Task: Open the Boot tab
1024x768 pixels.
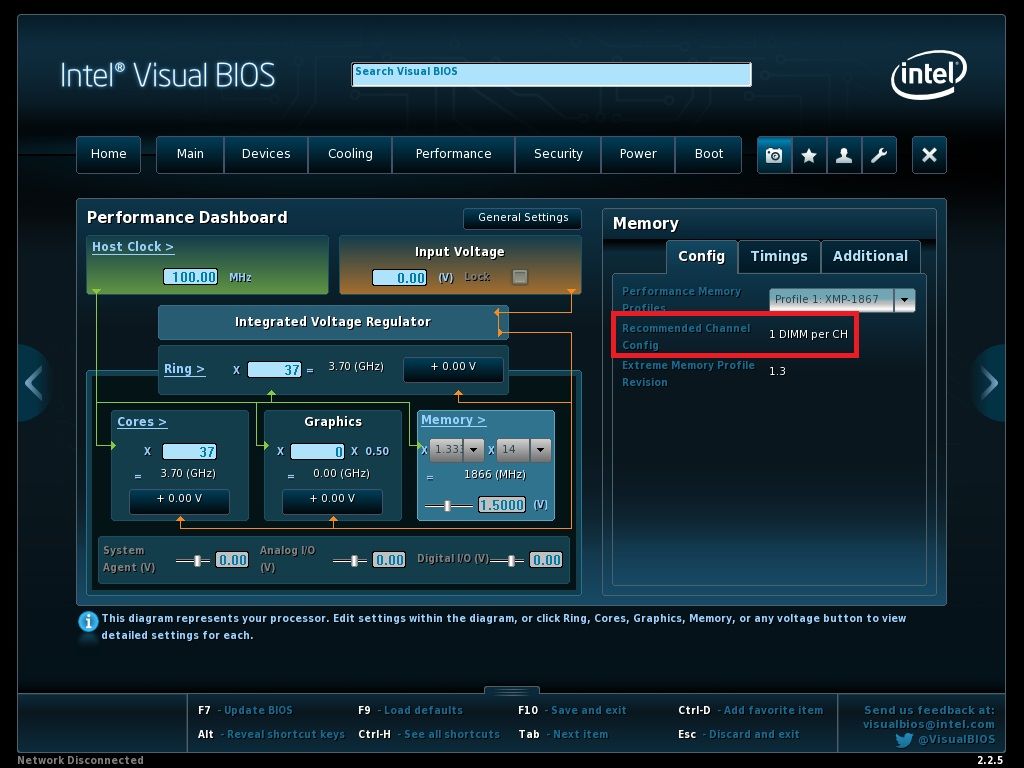Action: pos(709,154)
